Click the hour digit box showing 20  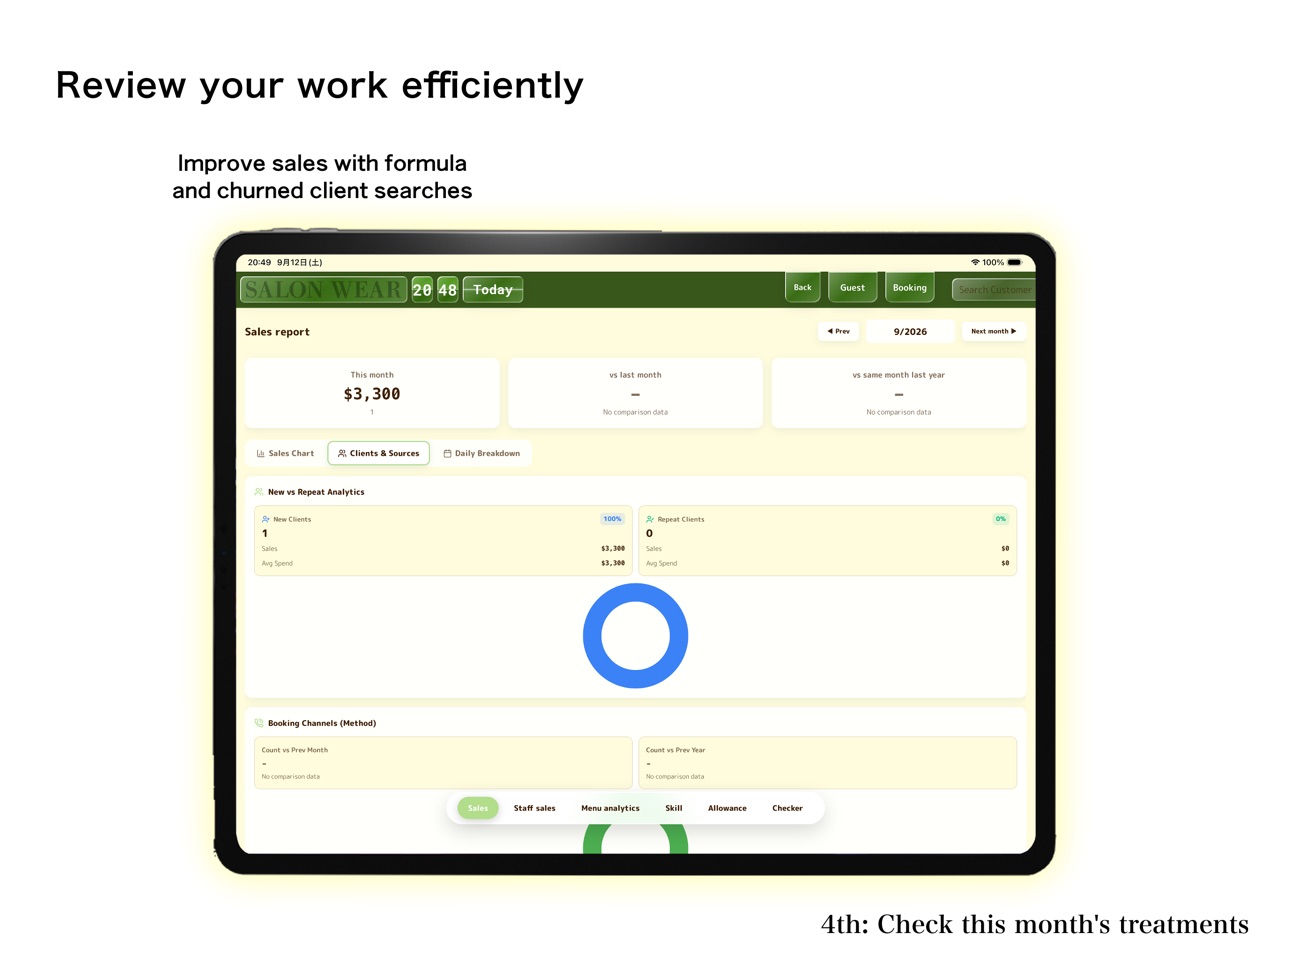click(422, 290)
